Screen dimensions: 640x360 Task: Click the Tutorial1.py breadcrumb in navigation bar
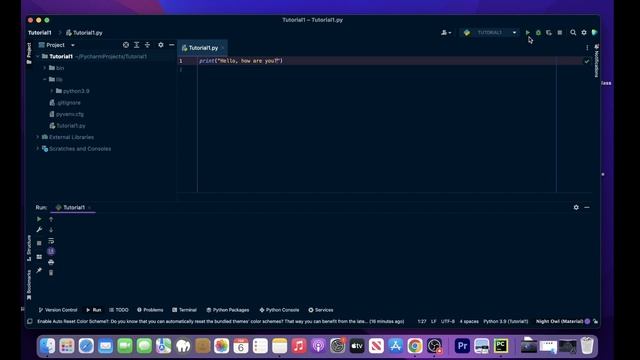[84, 33]
